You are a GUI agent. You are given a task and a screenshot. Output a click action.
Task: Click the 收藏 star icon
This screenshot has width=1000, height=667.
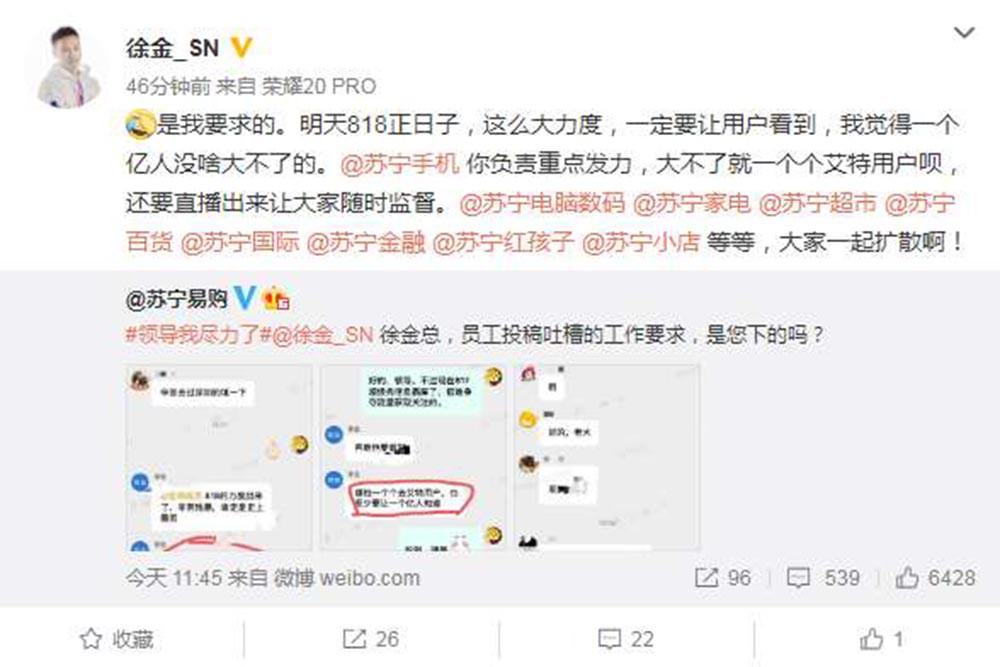click(91, 639)
